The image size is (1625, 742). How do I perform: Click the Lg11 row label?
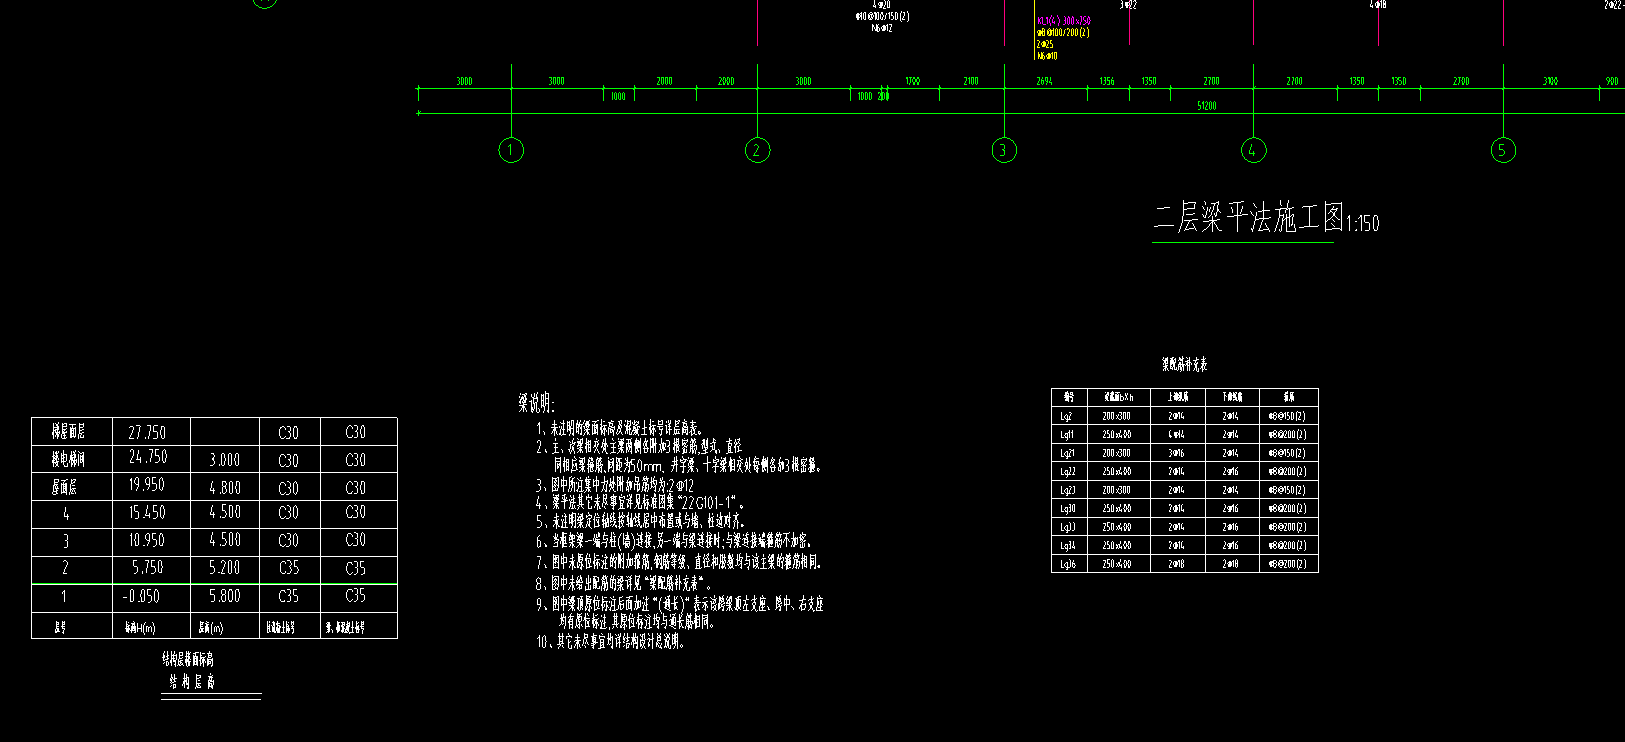point(1068,435)
